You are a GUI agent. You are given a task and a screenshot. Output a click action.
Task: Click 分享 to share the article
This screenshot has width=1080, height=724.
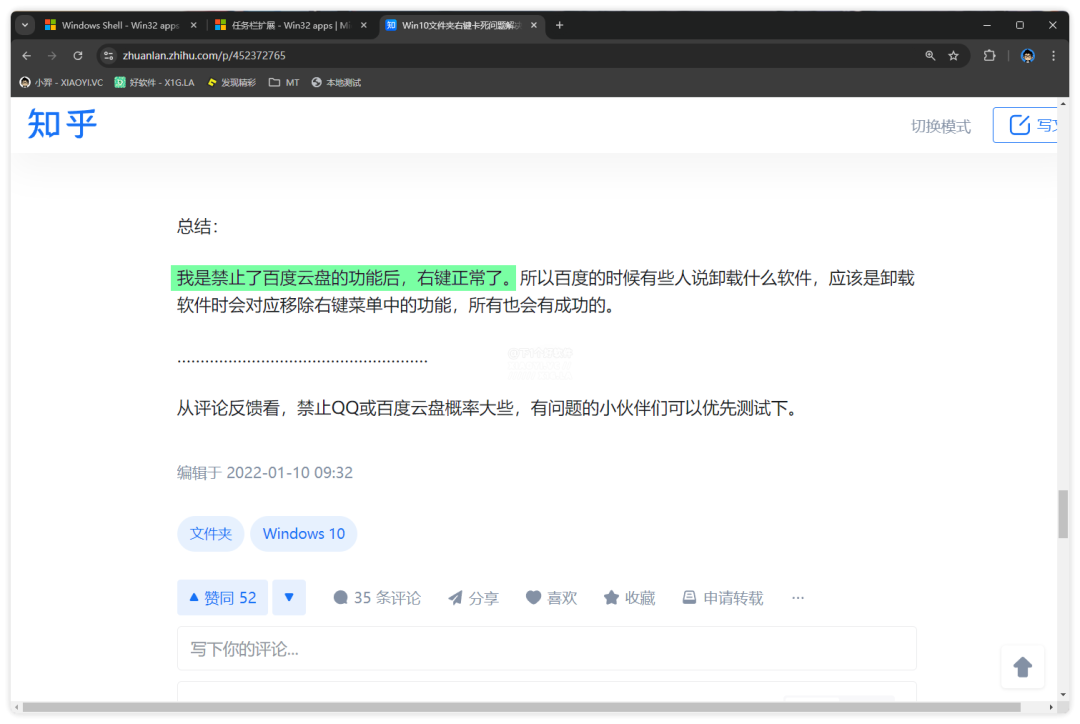[473, 598]
